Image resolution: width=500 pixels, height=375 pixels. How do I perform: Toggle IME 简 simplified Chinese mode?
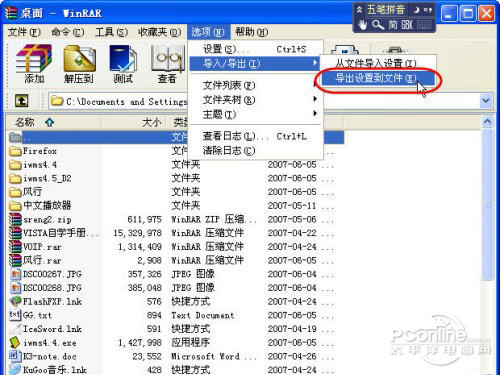393,25
